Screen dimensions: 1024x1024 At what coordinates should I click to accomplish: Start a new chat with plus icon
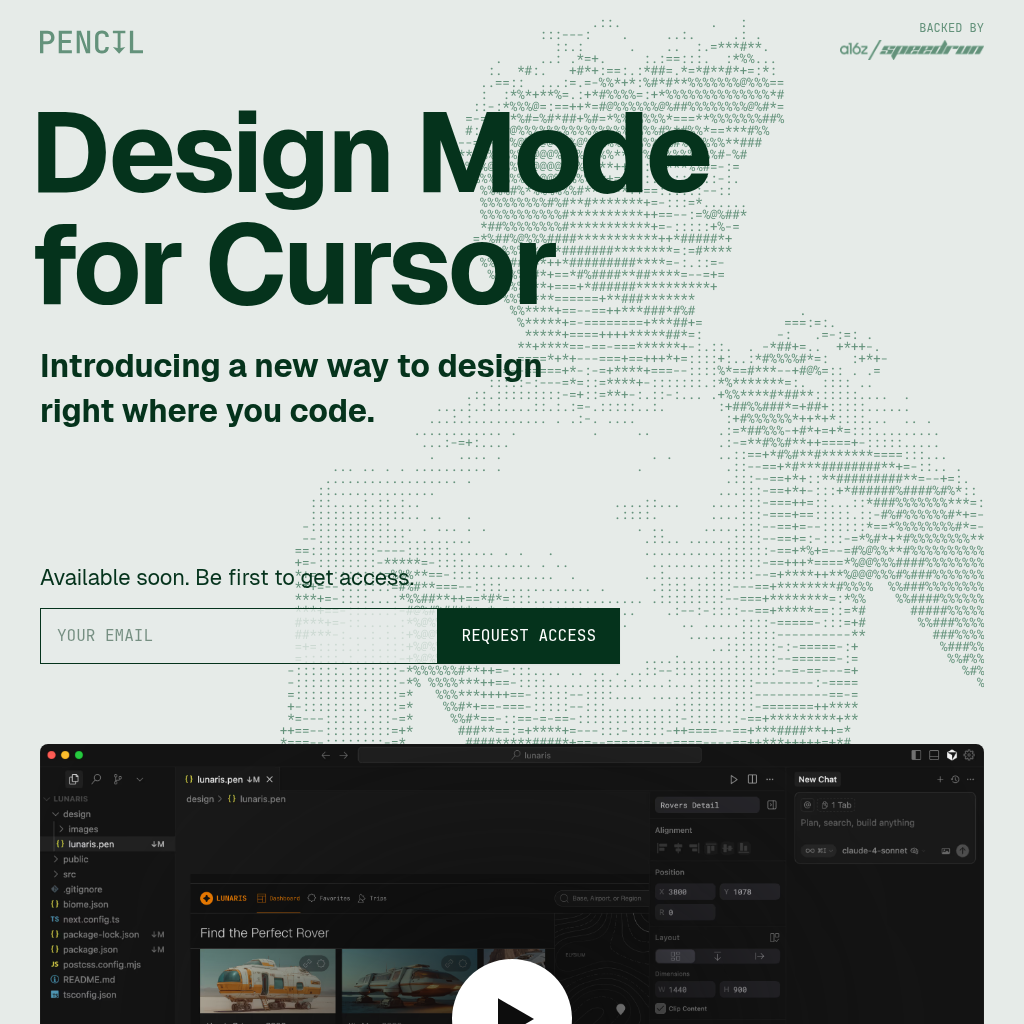tap(940, 779)
